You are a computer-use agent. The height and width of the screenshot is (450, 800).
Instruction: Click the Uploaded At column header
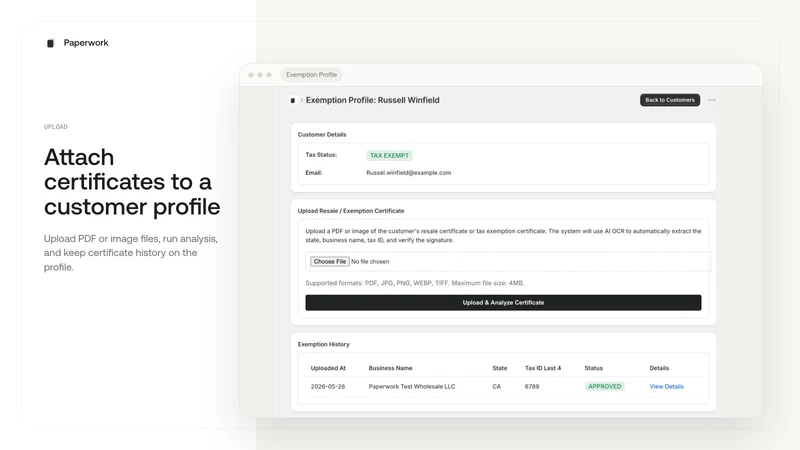click(328, 368)
